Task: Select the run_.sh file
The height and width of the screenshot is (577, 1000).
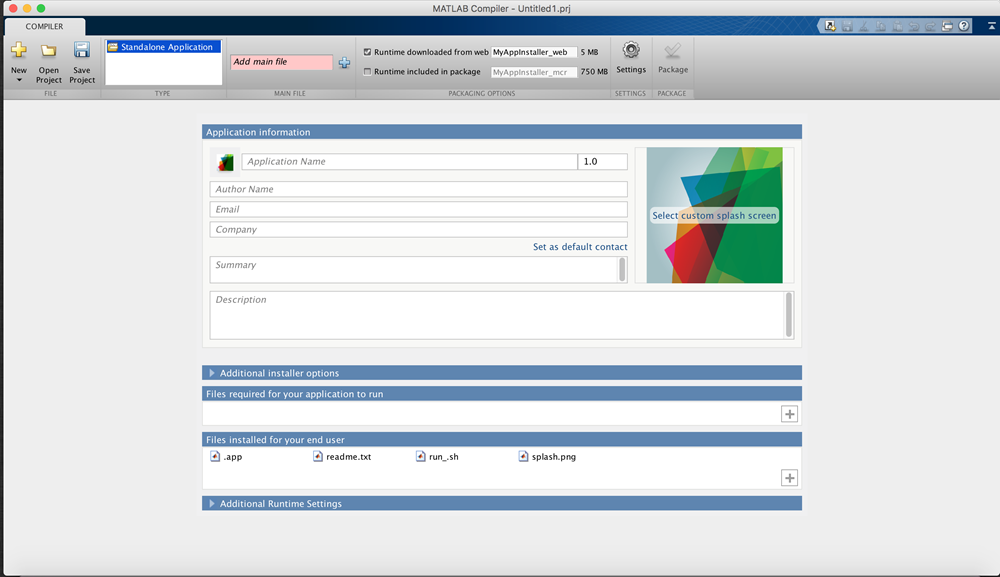Action: click(437, 456)
